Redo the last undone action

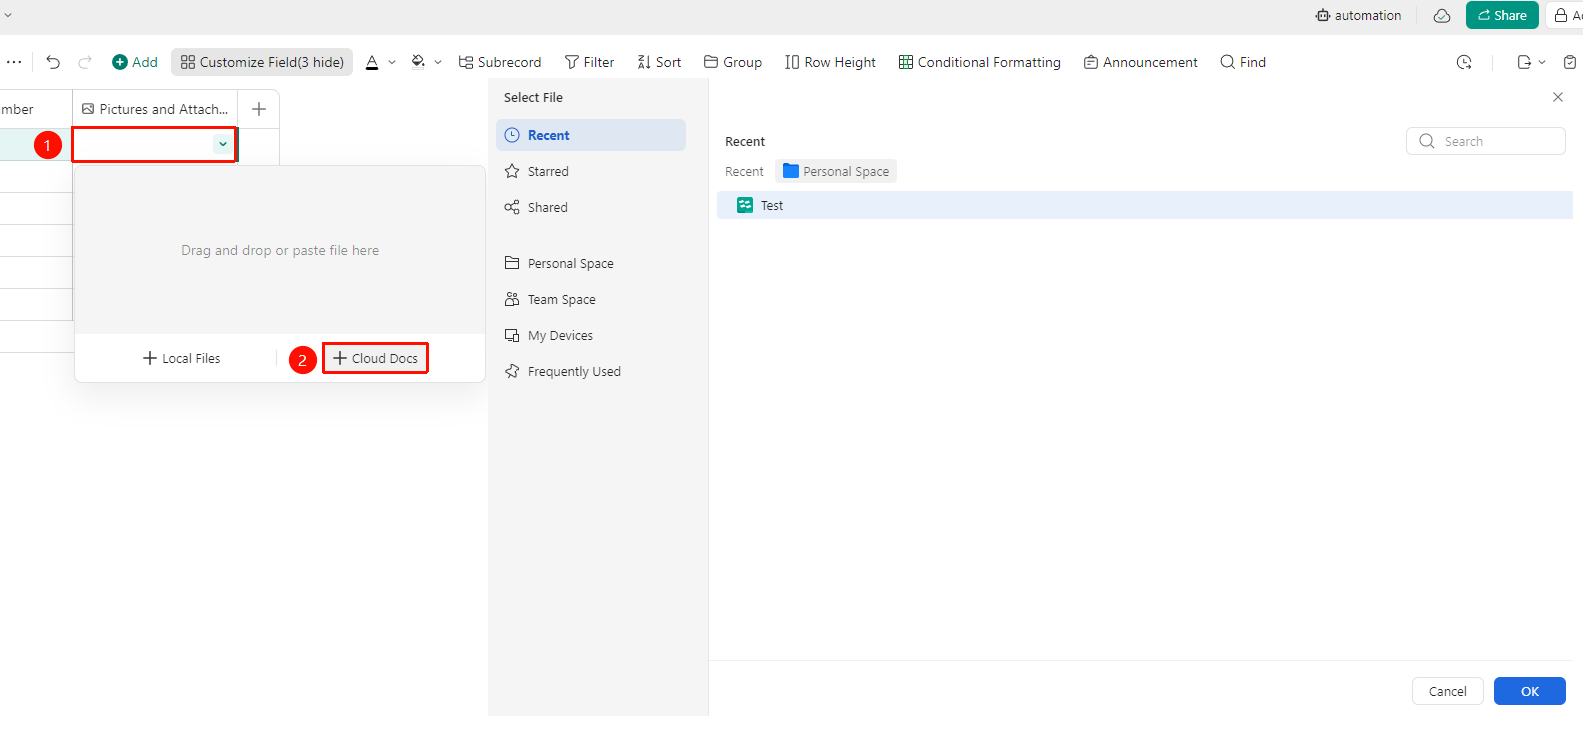coord(85,62)
